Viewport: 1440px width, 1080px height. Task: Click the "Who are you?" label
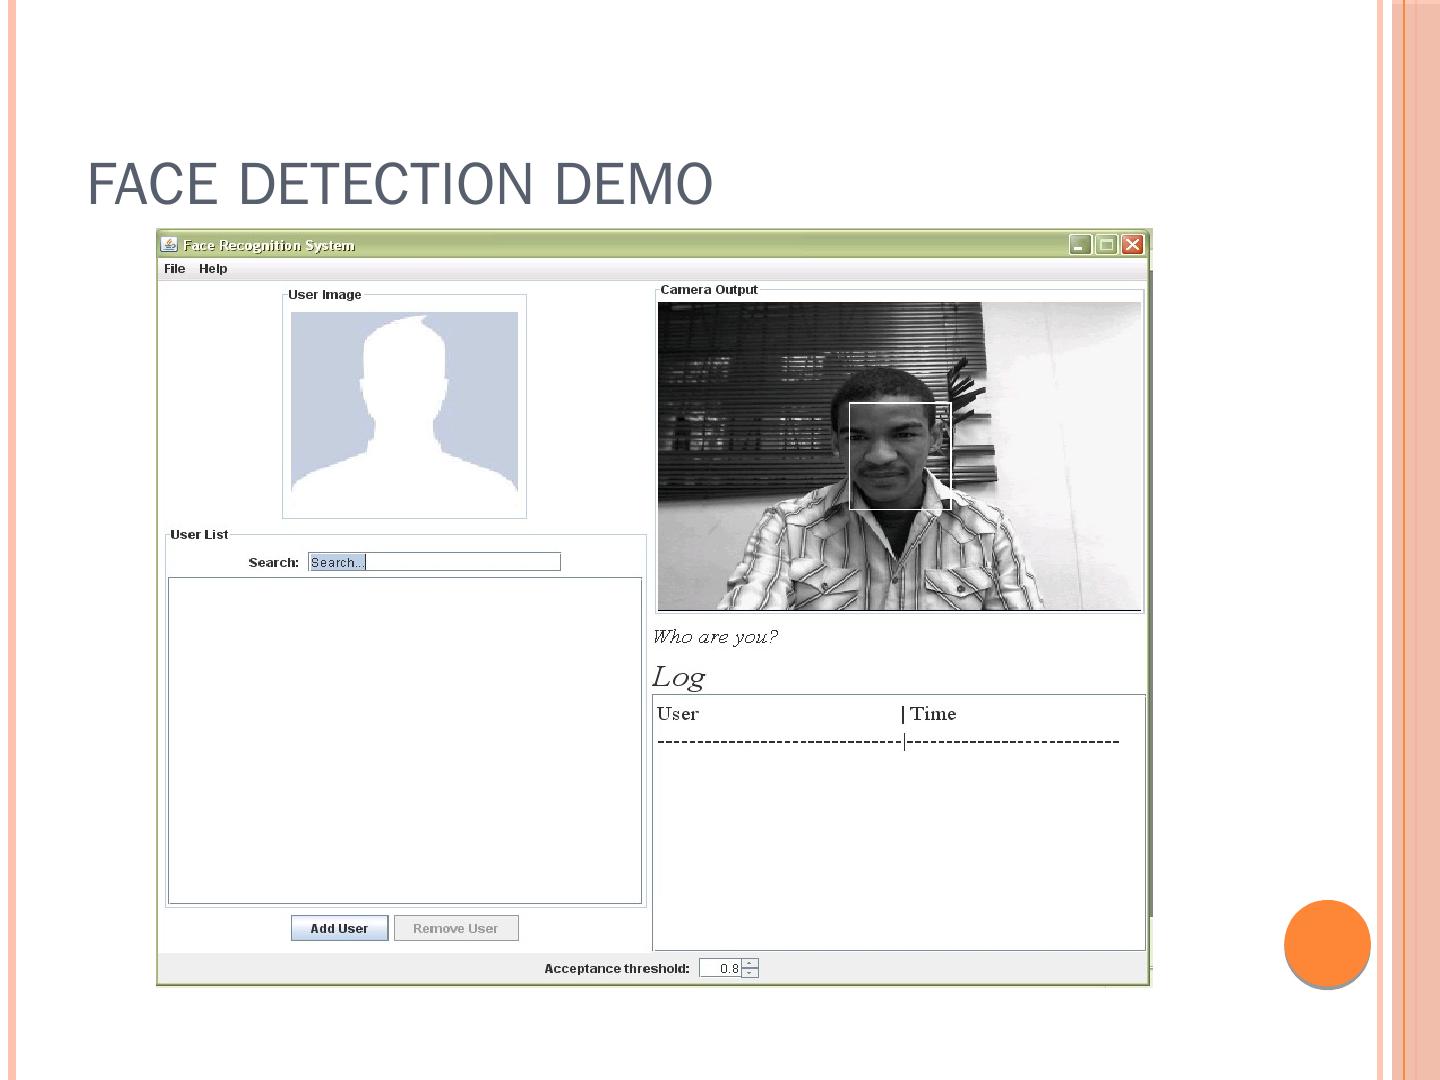[715, 637]
